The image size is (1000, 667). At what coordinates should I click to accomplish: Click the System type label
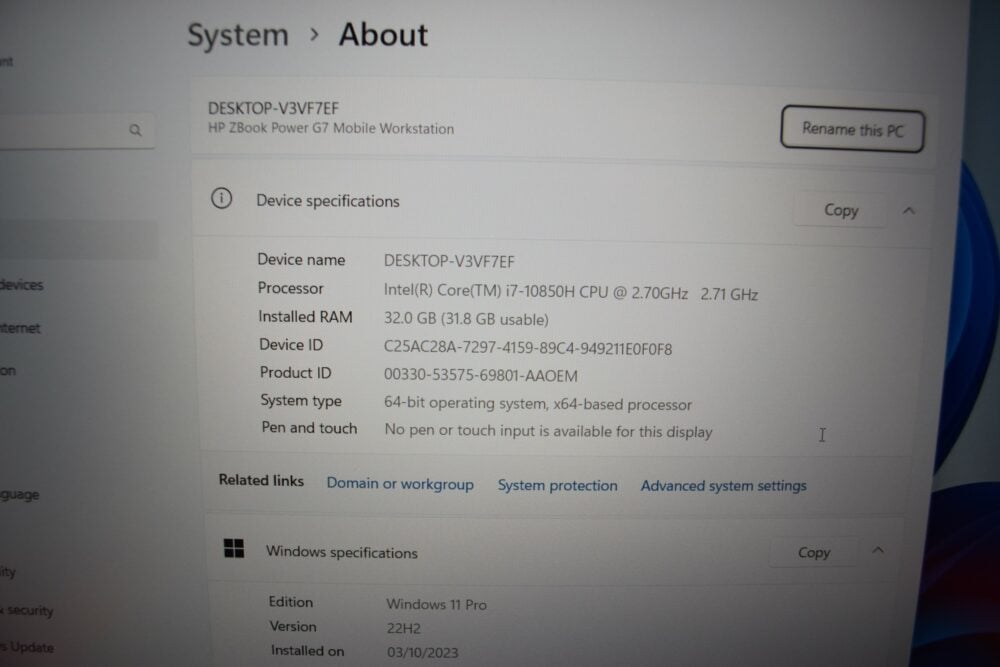(301, 400)
